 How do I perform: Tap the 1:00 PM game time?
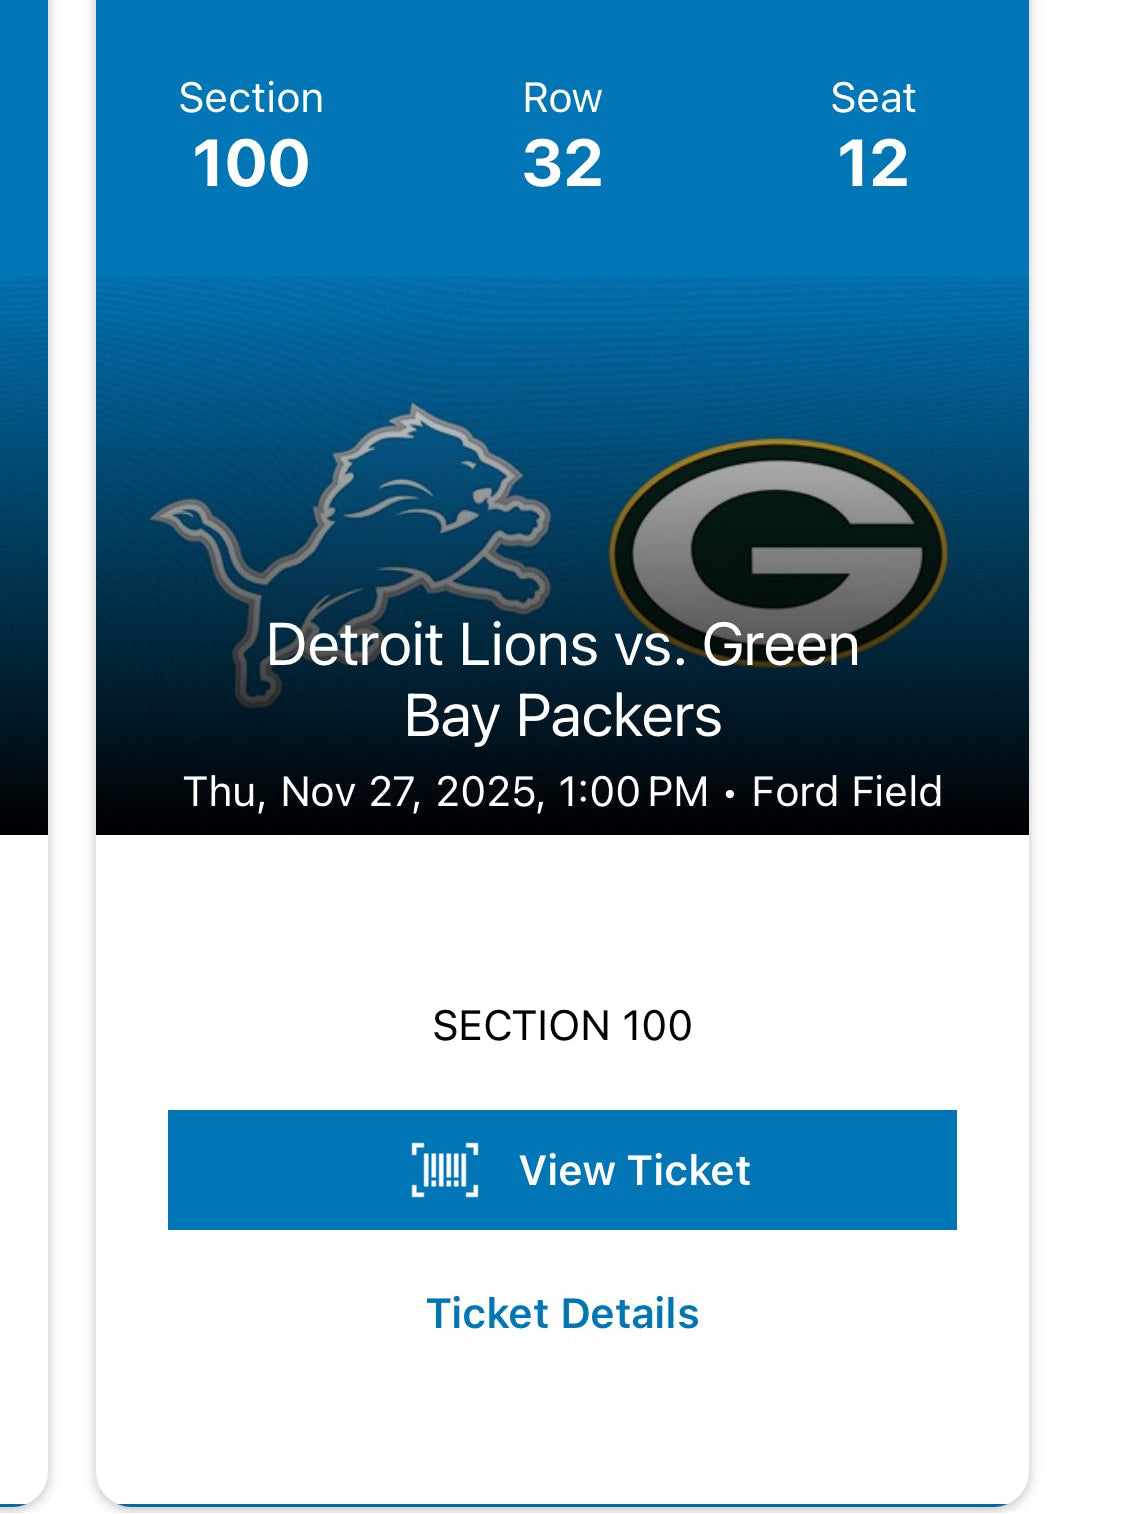(x=633, y=792)
